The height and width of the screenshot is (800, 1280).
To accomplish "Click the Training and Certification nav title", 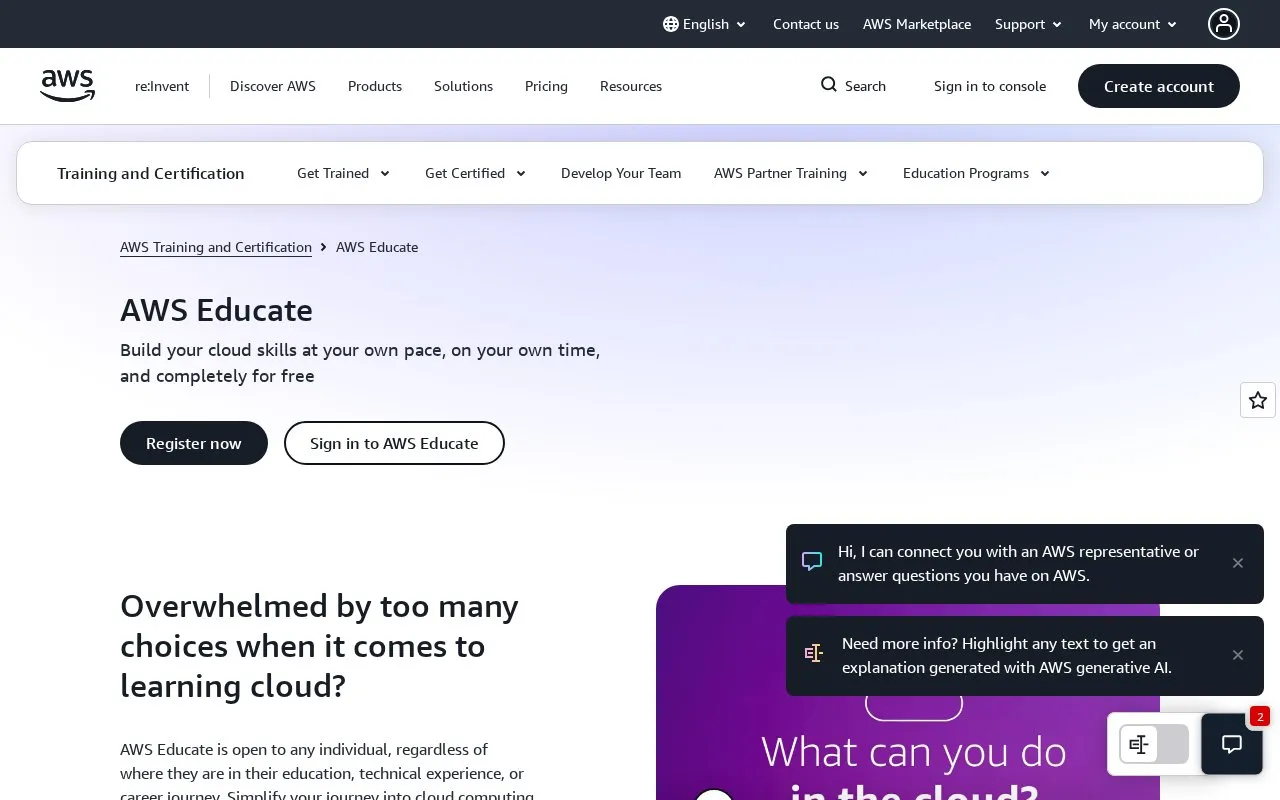I will click(x=151, y=173).
